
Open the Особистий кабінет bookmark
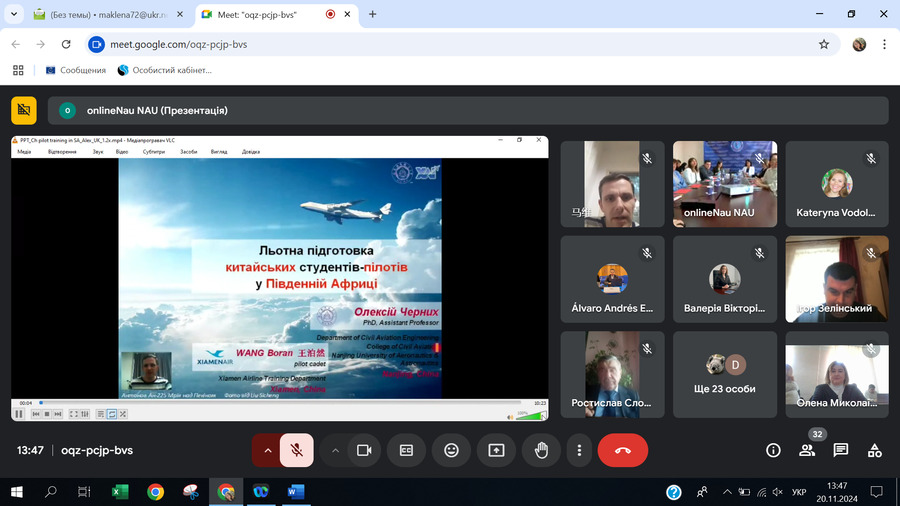pyautogui.click(x=165, y=70)
